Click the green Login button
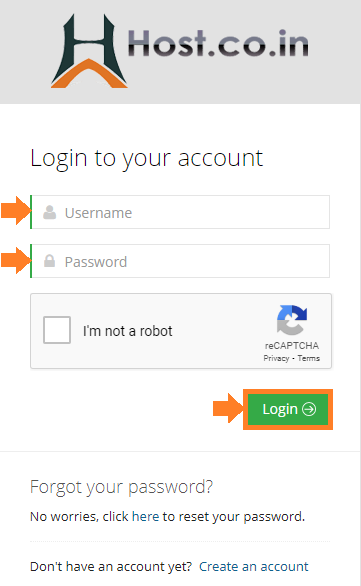The height and width of the screenshot is (586, 361). [288, 409]
